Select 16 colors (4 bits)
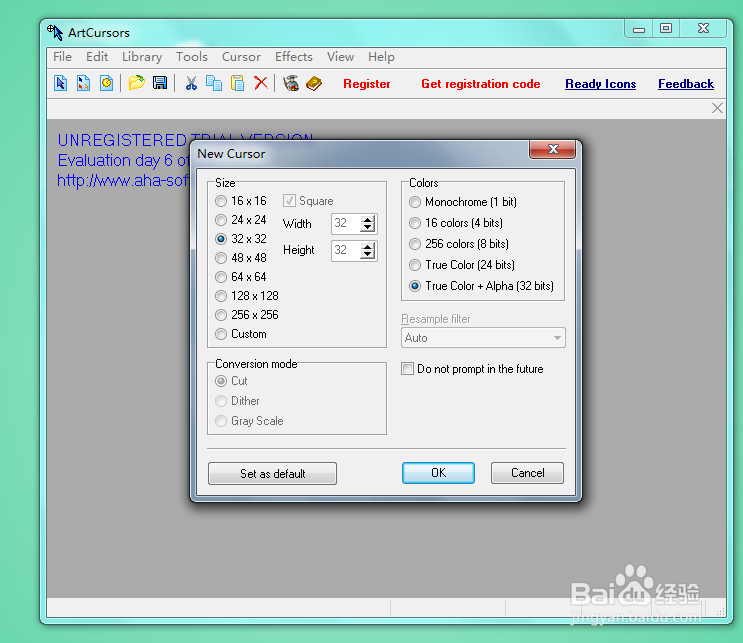Image resolution: width=743 pixels, height=643 pixels. coord(456,223)
